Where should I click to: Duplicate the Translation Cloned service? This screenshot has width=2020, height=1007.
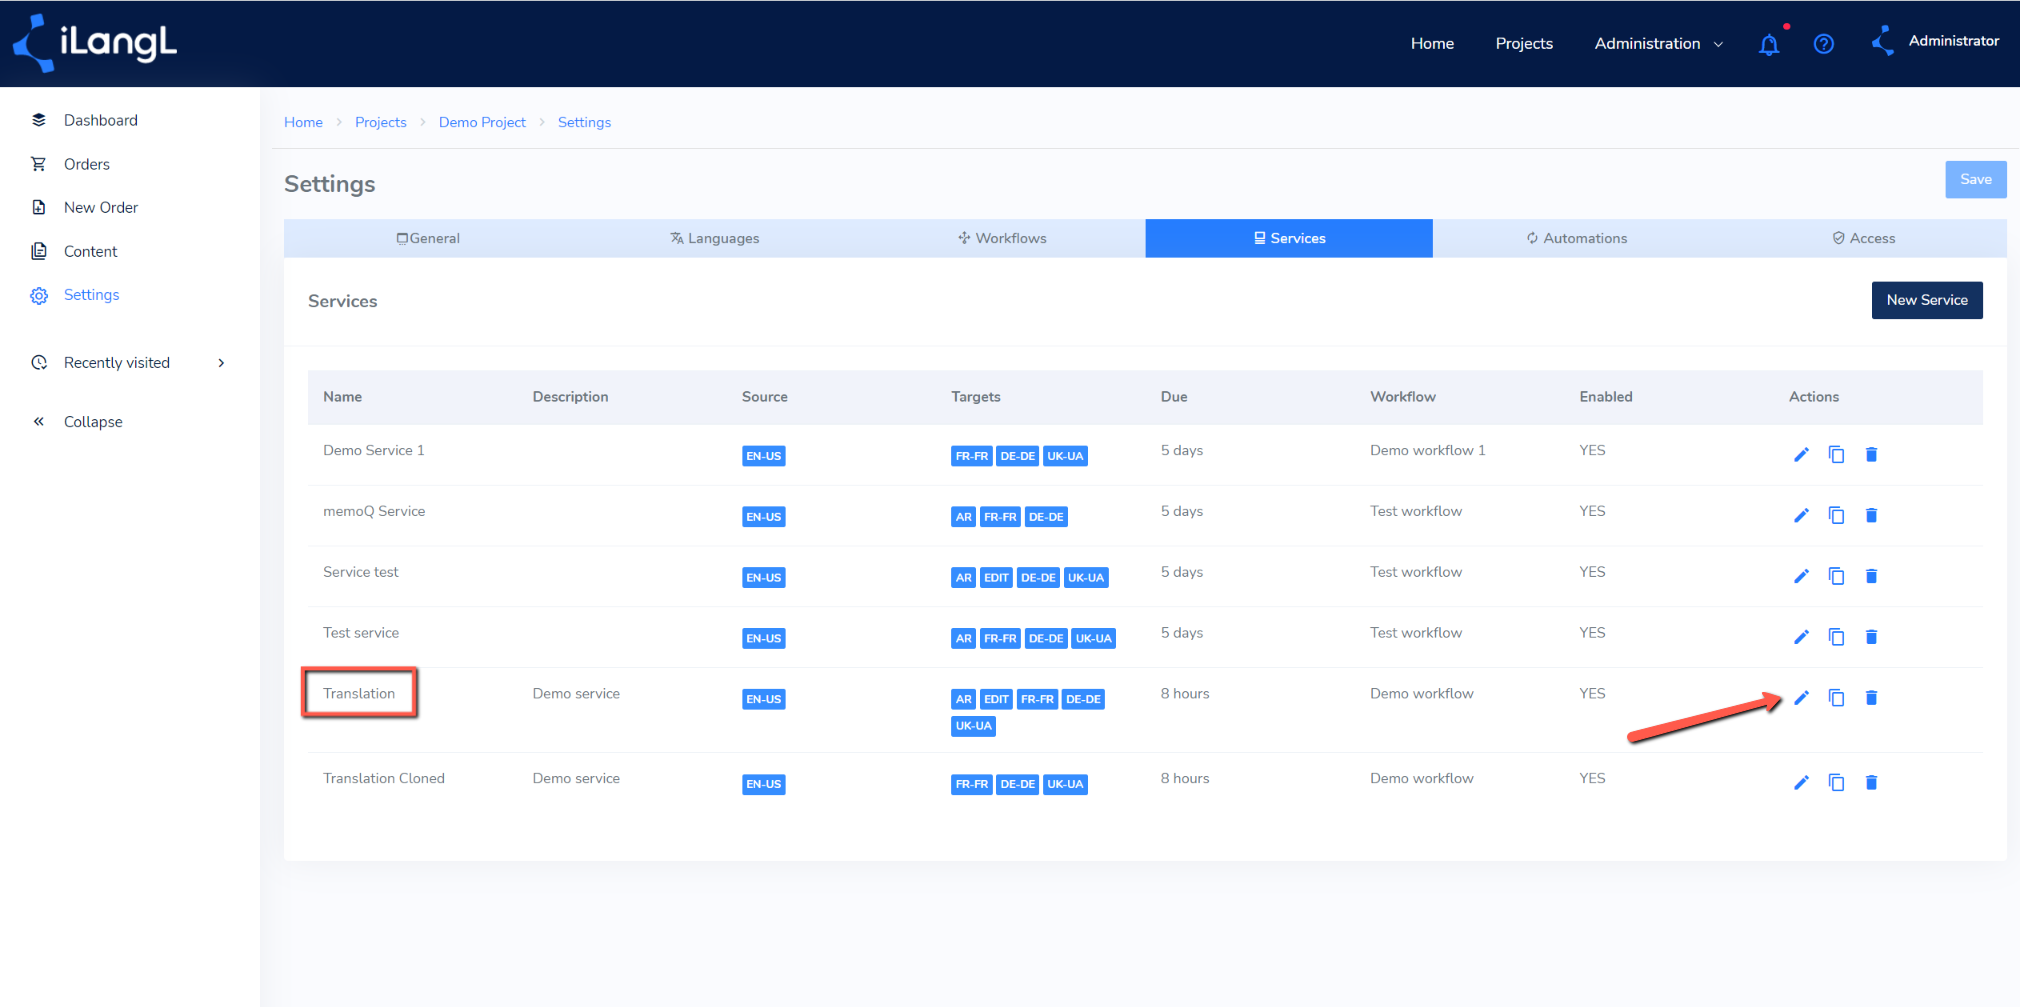pos(1836,783)
